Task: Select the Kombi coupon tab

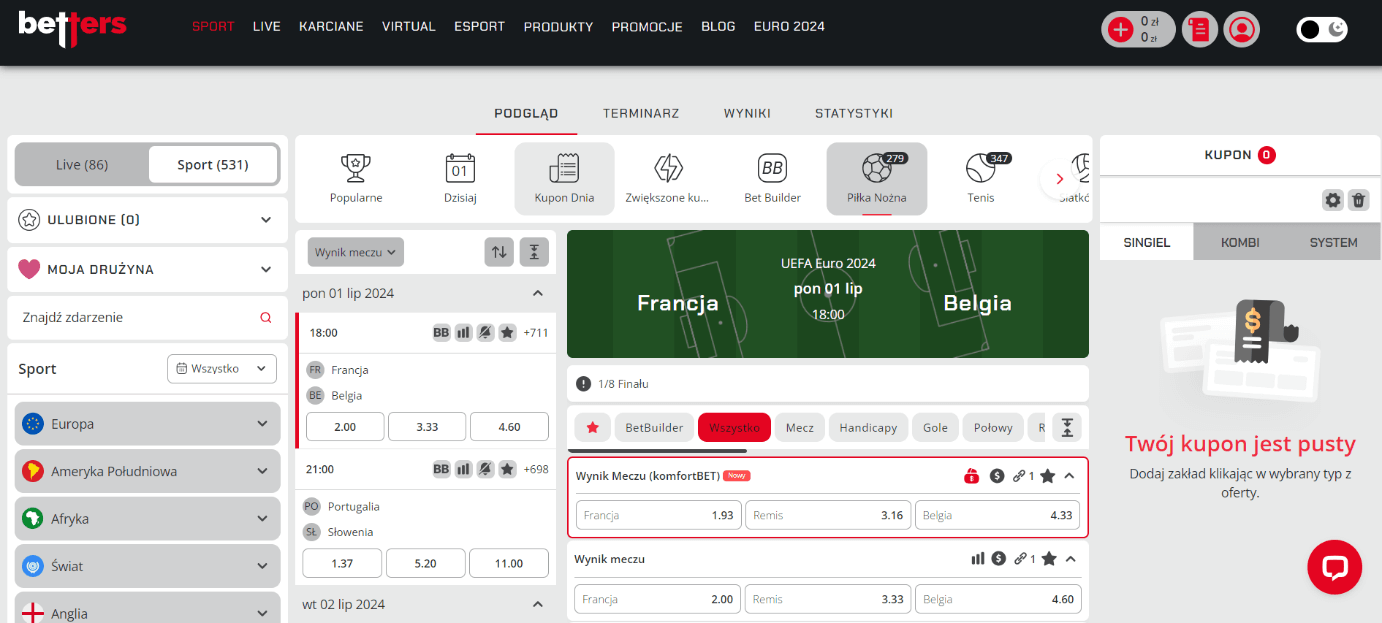Action: (1240, 242)
